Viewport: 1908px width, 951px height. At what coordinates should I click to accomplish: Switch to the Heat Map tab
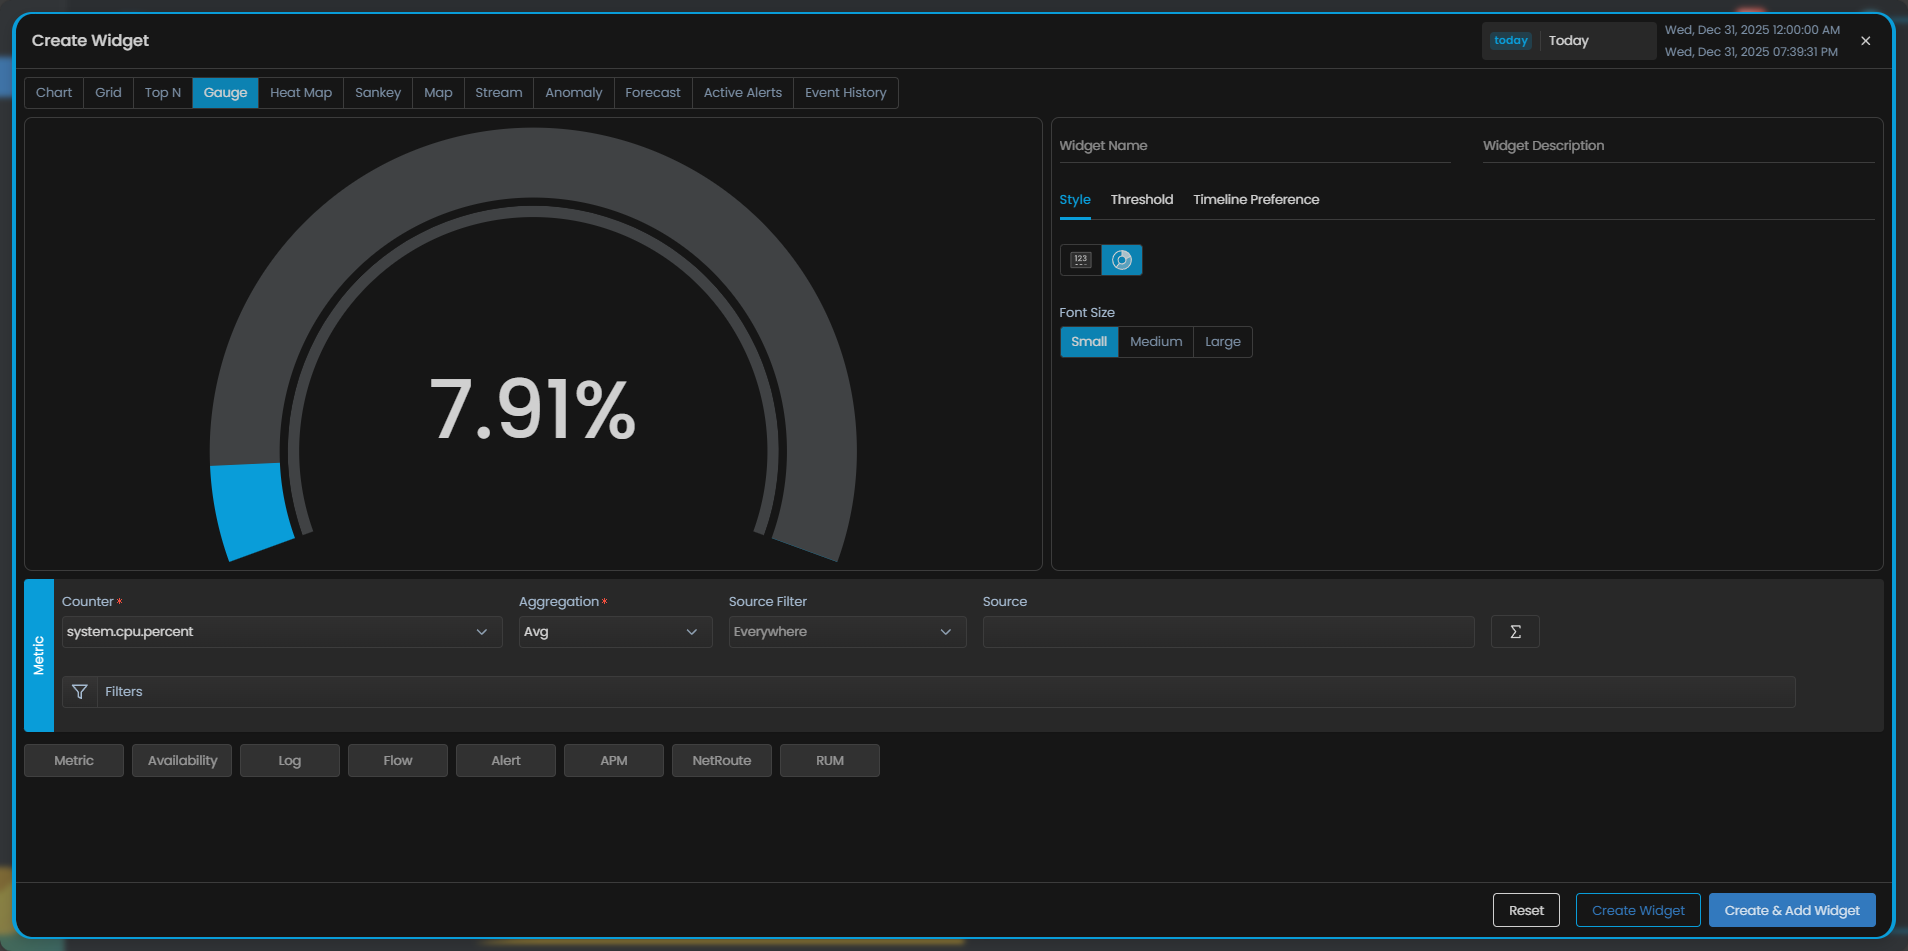click(x=300, y=93)
